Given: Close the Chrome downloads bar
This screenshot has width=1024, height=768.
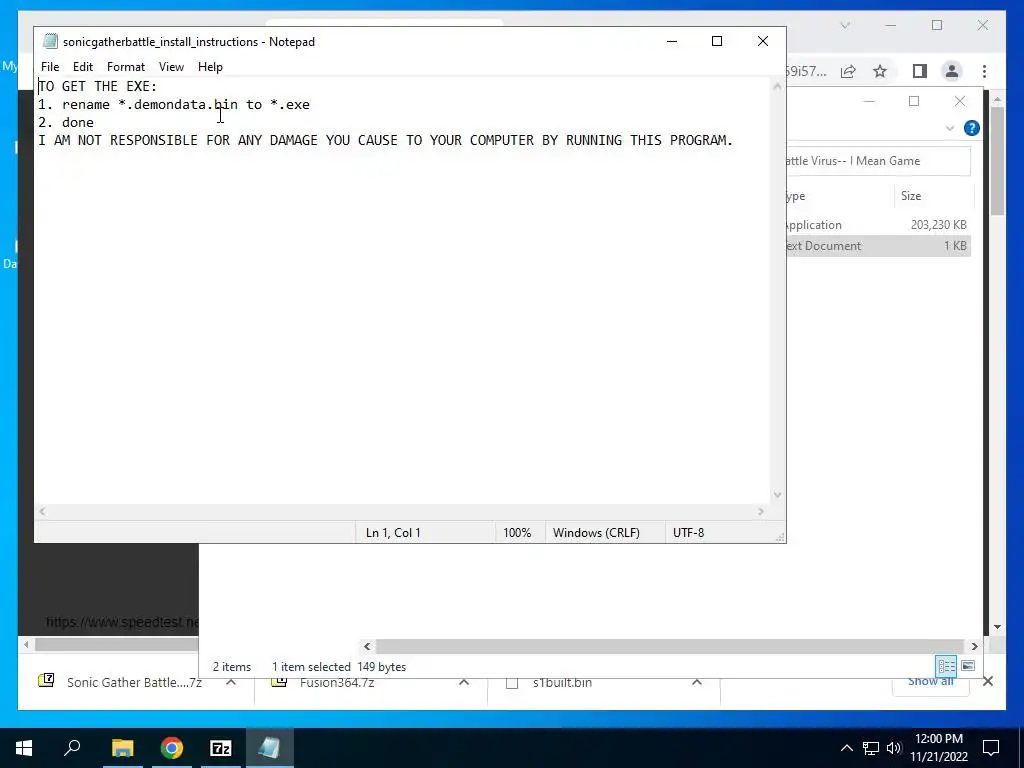Looking at the screenshot, I should pos(988,682).
